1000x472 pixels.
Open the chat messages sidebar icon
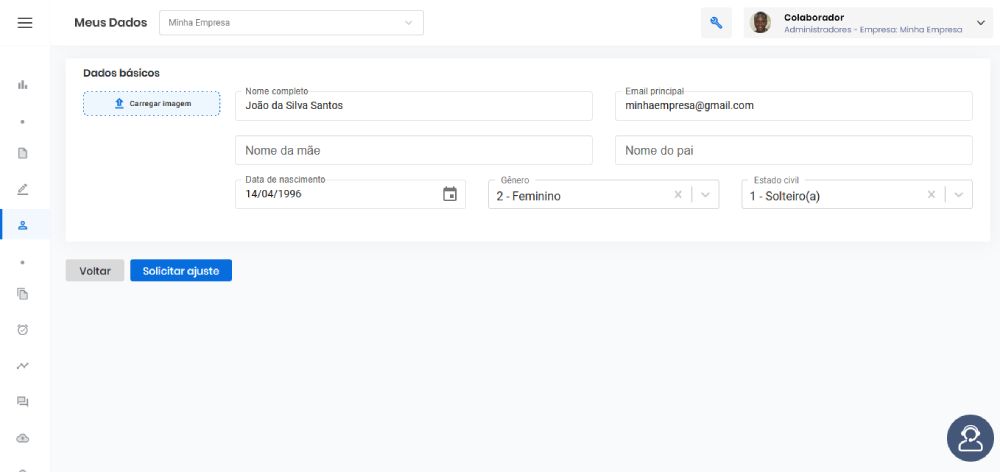(x=23, y=402)
